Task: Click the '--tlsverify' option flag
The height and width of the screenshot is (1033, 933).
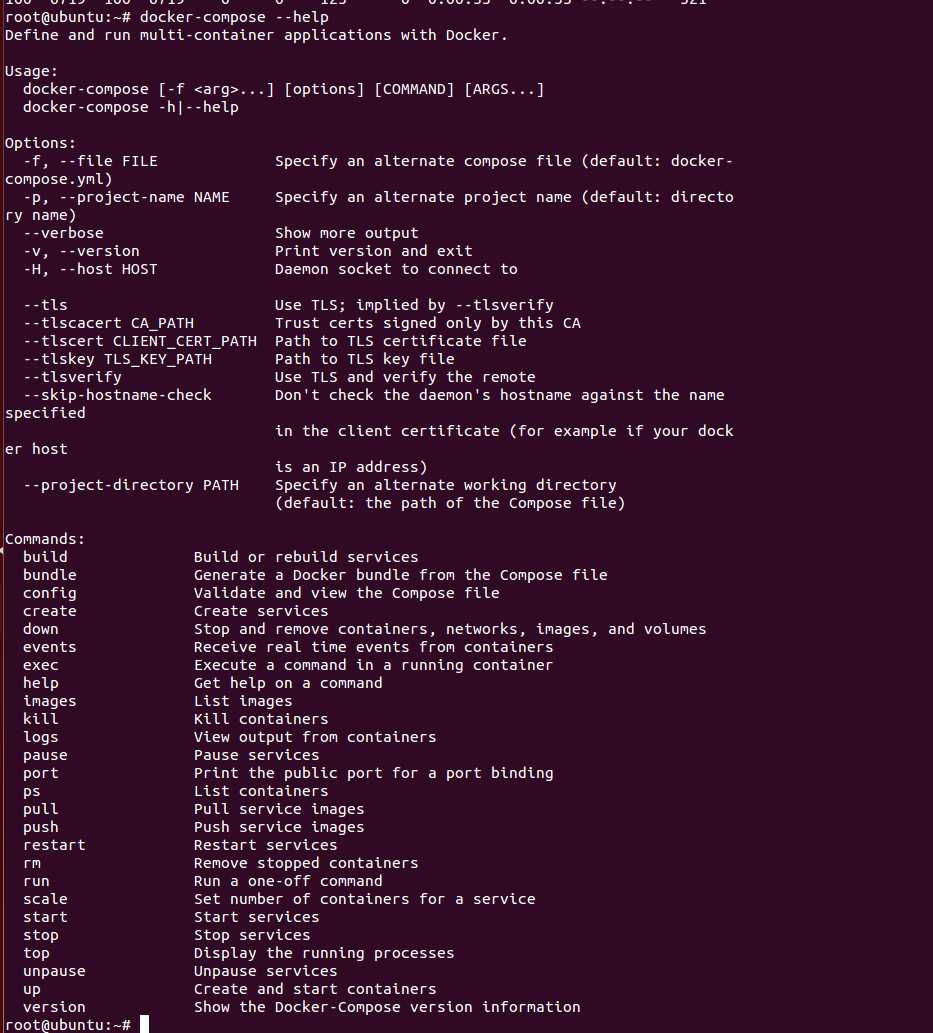Action: (x=72, y=377)
